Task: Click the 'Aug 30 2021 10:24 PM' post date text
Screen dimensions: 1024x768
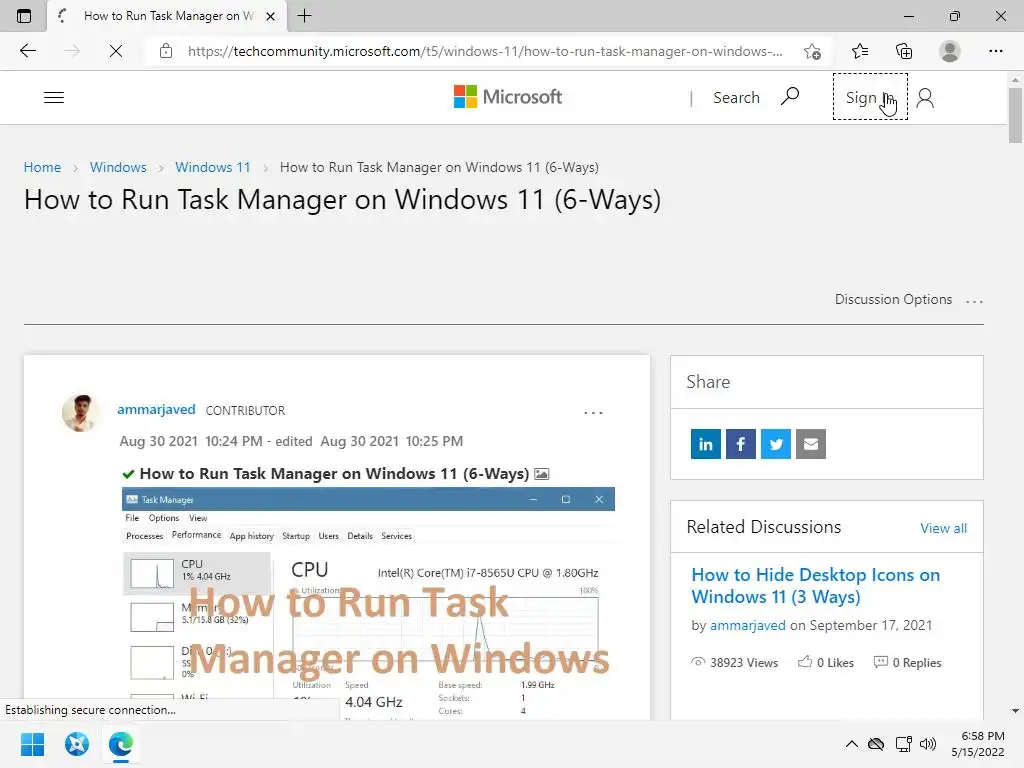Action: pyautogui.click(x=191, y=441)
